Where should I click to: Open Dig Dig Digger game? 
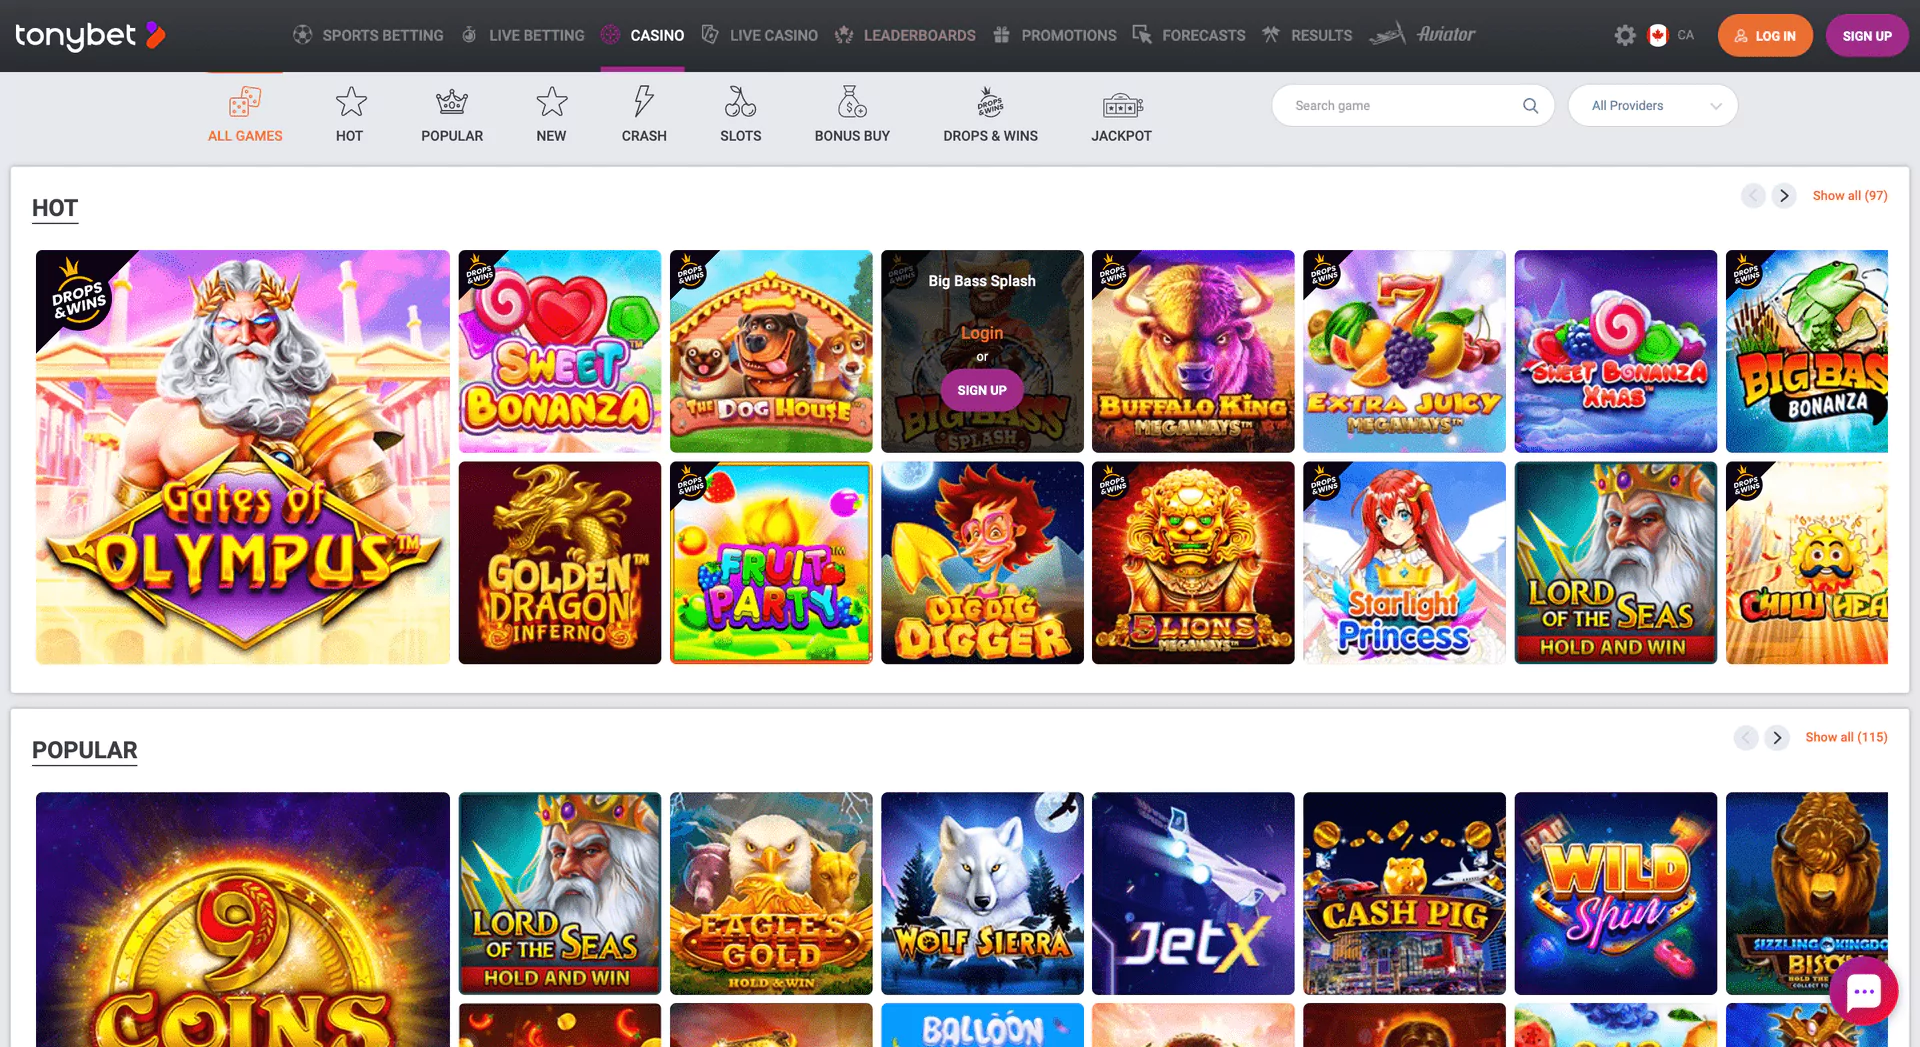[x=982, y=563]
